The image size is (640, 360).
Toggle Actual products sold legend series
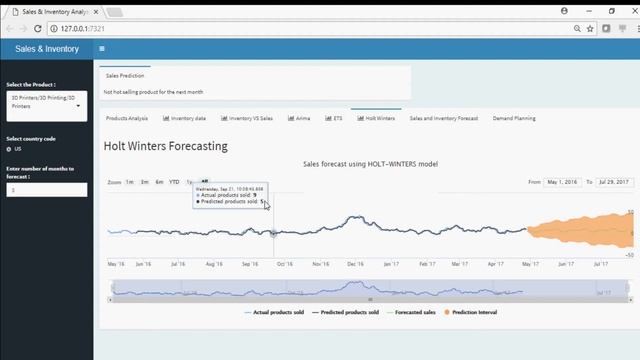[274, 312]
